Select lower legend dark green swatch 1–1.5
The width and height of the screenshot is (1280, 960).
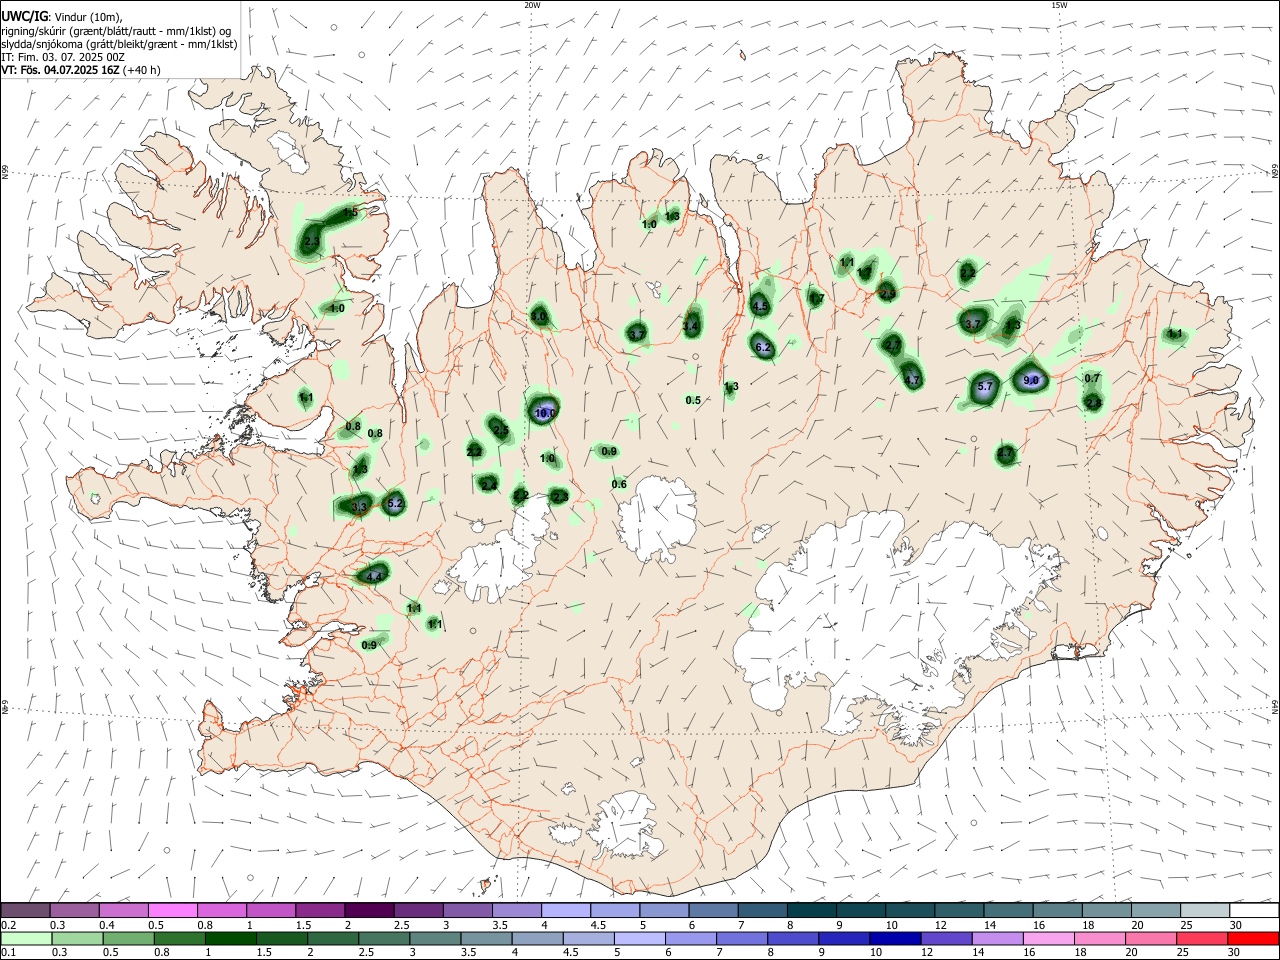tap(230, 938)
